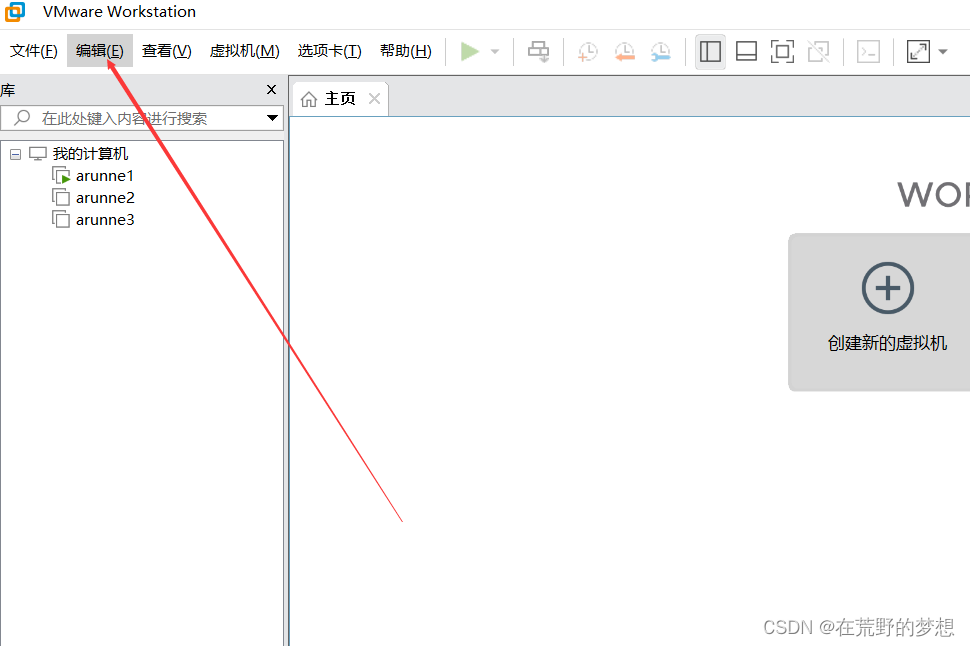Click the stretch guest display icon
970x646 pixels.
[918, 51]
